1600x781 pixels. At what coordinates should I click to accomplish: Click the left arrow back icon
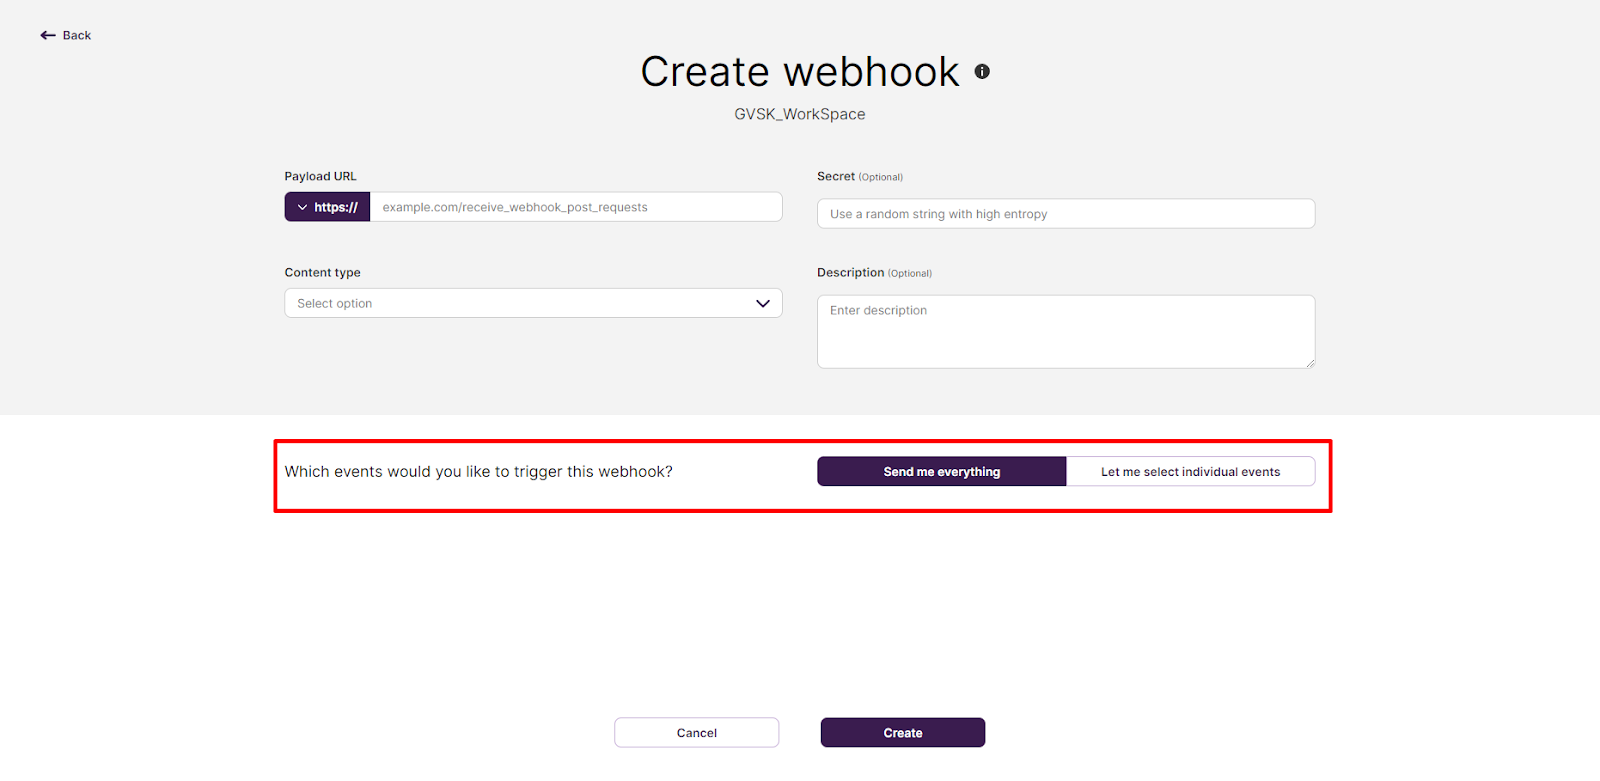coord(48,35)
